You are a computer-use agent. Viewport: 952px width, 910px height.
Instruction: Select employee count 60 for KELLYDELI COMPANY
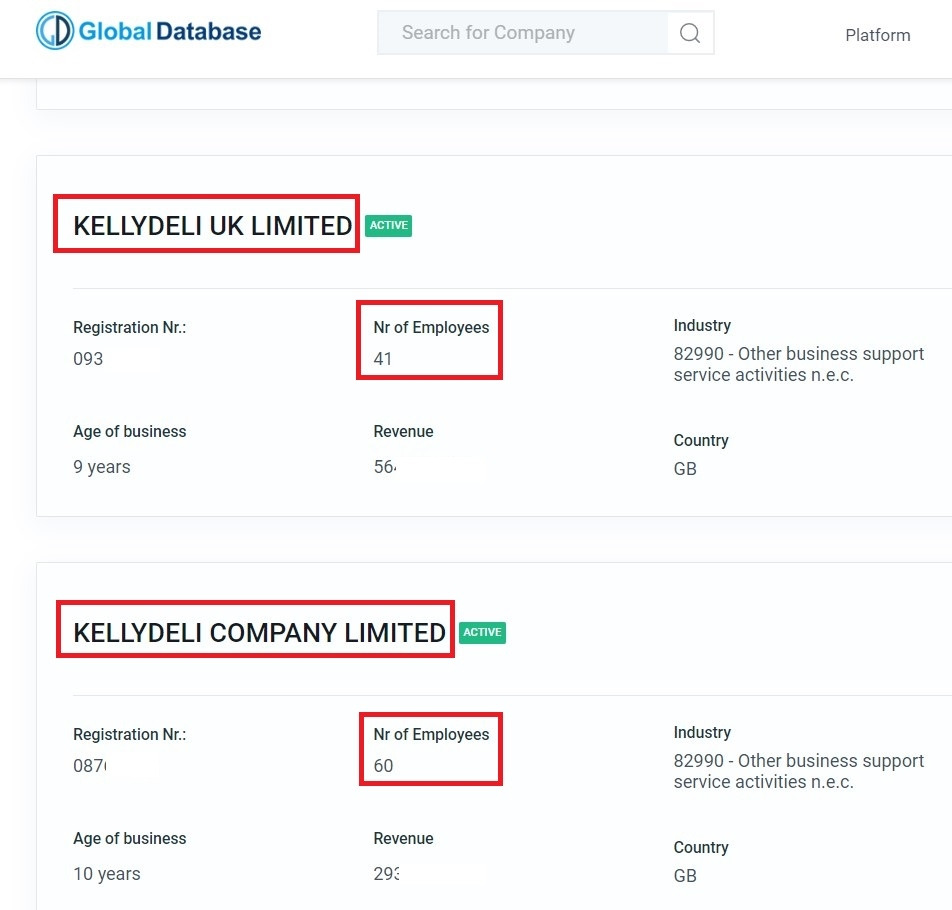[x=383, y=766]
